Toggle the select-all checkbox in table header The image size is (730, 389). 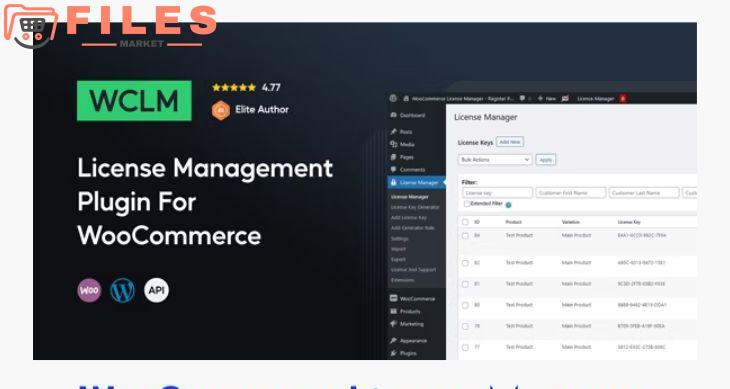pos(465,222)
